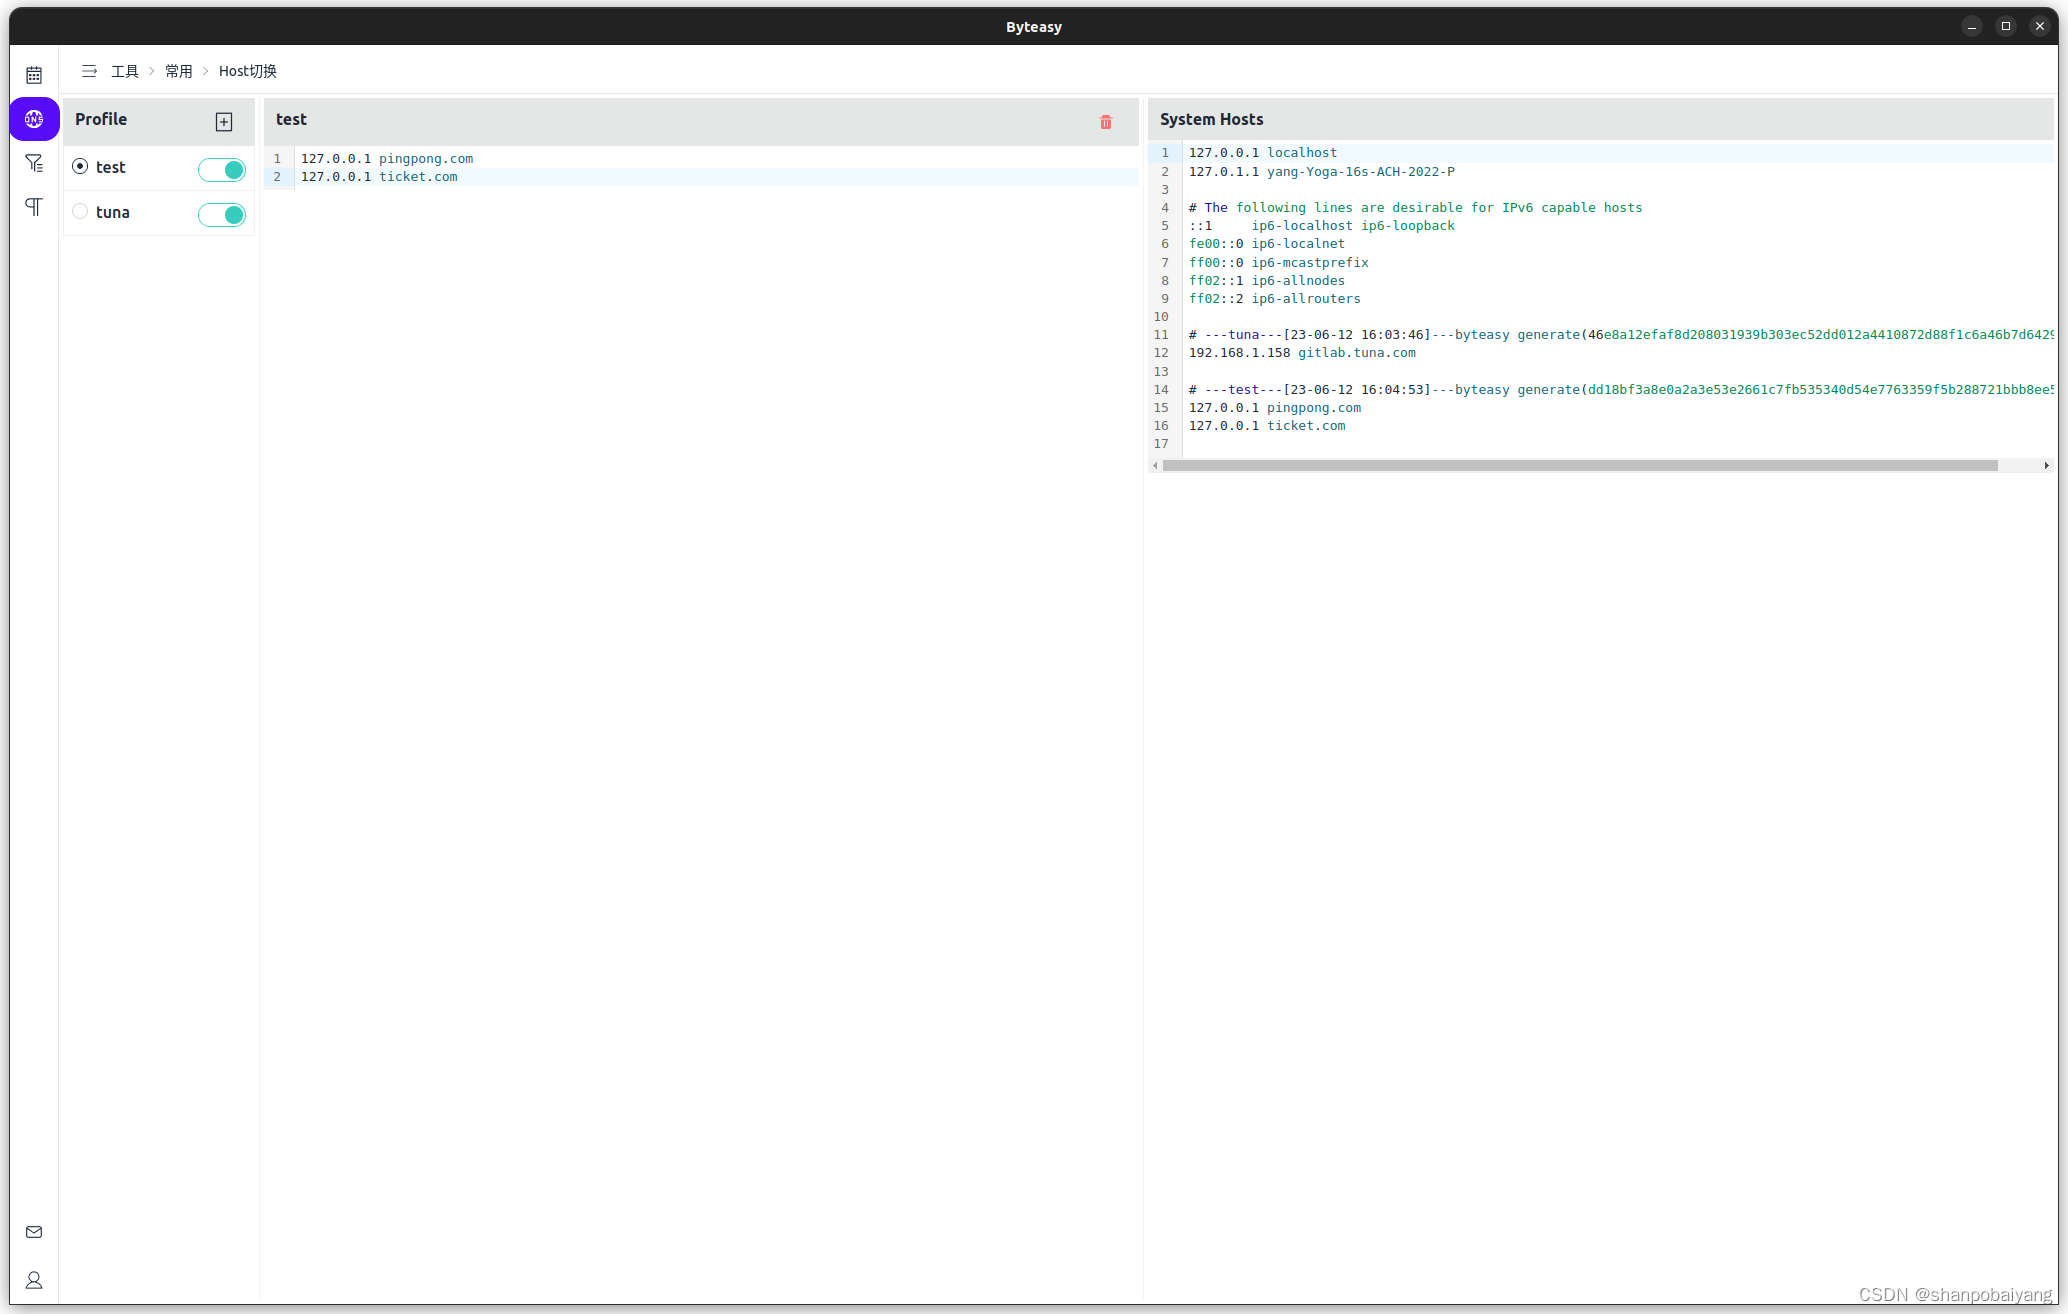This screenshot has width=2068, height=1314.
Task: Select the test profile radio button
Action: point(80,166)
